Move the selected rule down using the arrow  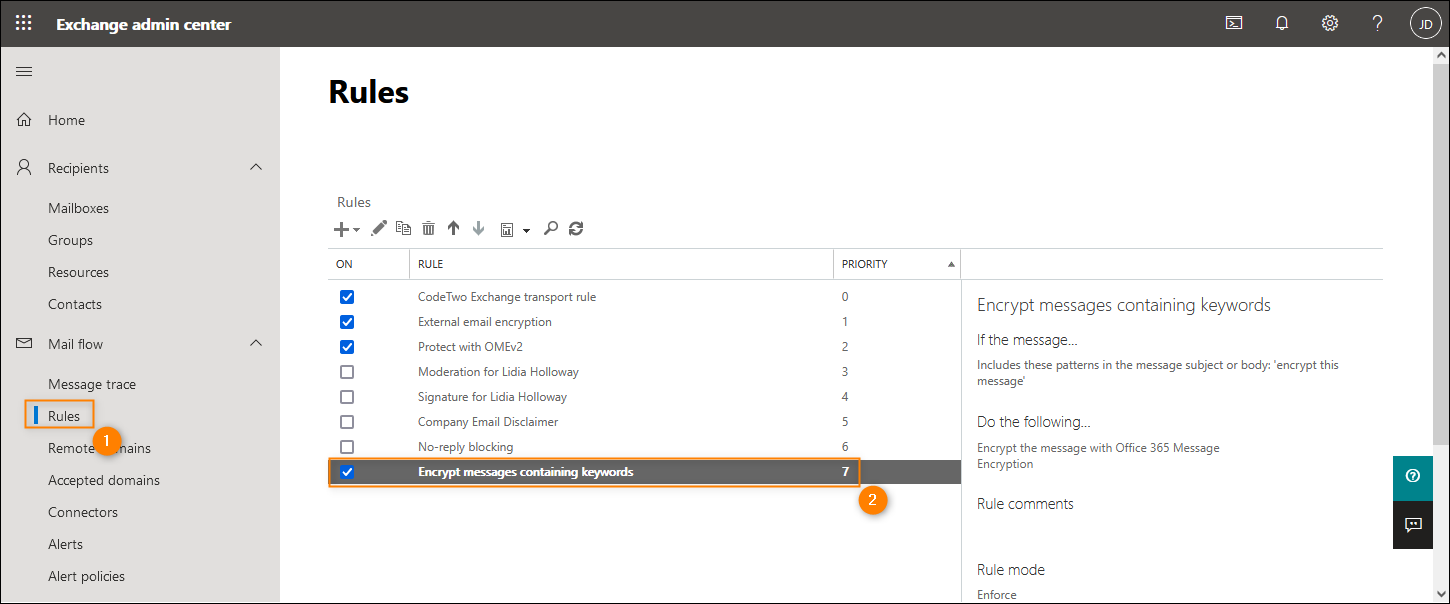tap(478, 228)
